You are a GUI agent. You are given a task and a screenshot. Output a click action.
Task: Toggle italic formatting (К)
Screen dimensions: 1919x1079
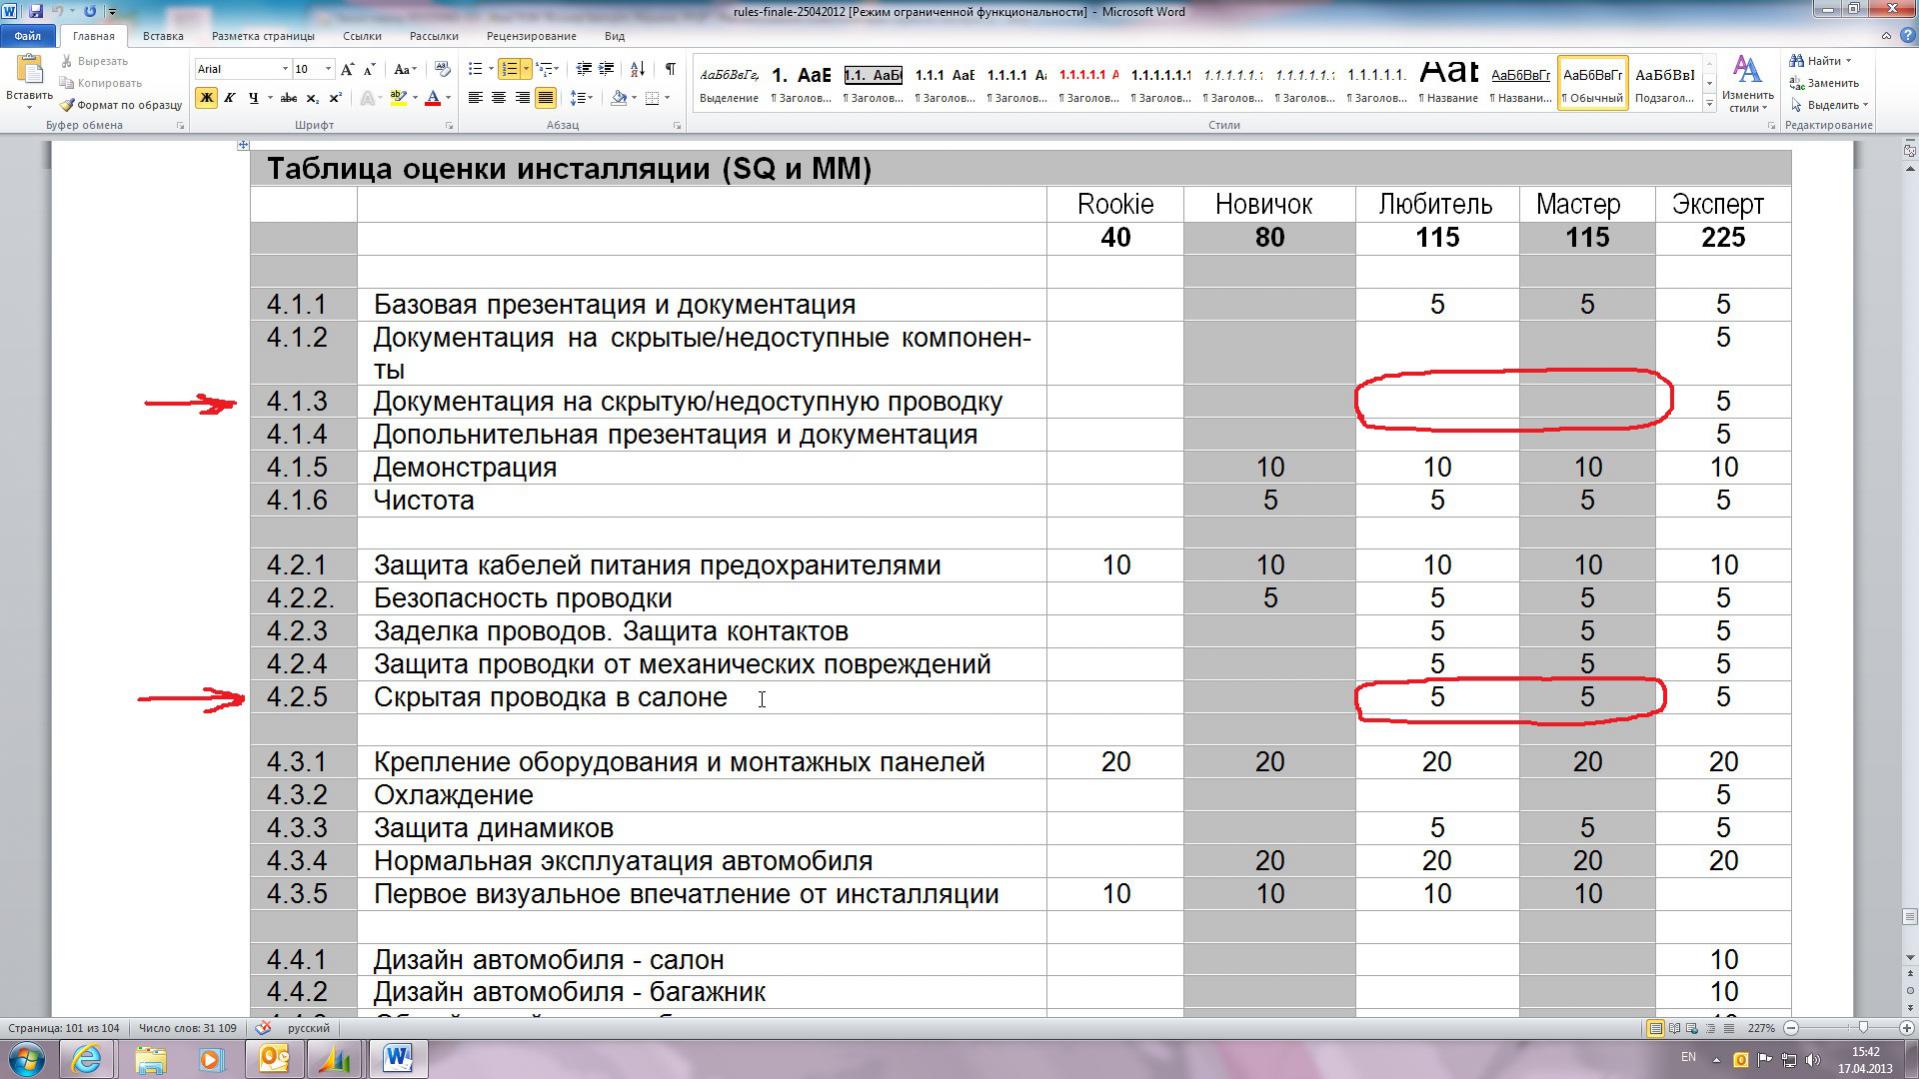pos(229,98)
